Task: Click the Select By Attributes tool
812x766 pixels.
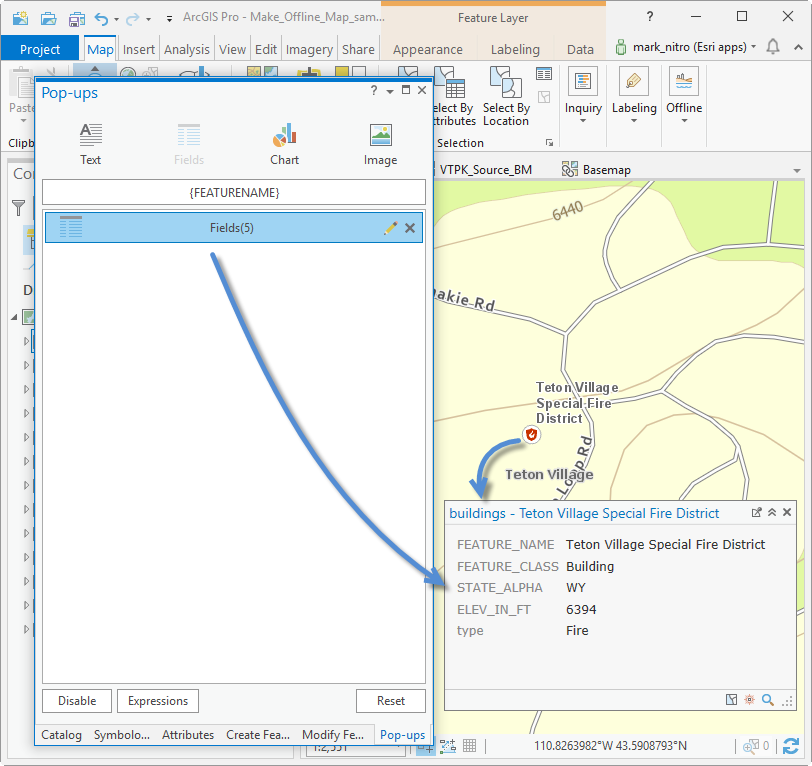Action: pos(453,97)
